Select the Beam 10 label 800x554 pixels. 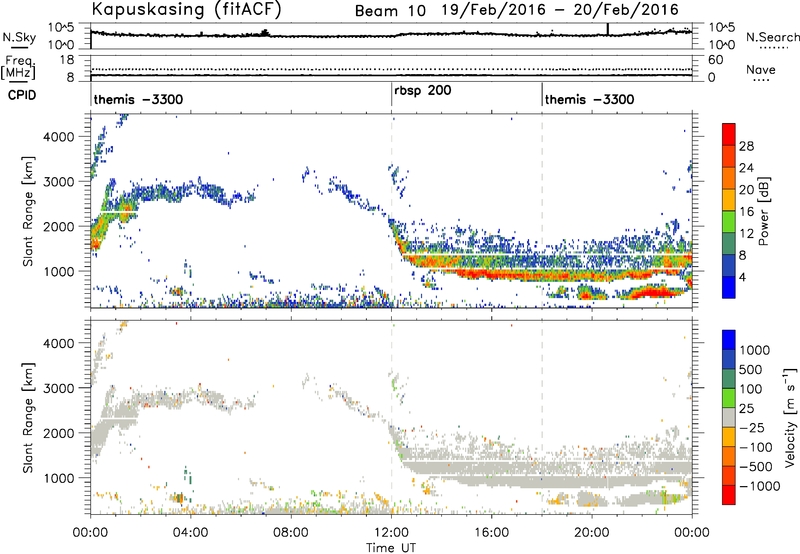click(x=390, y=11)
